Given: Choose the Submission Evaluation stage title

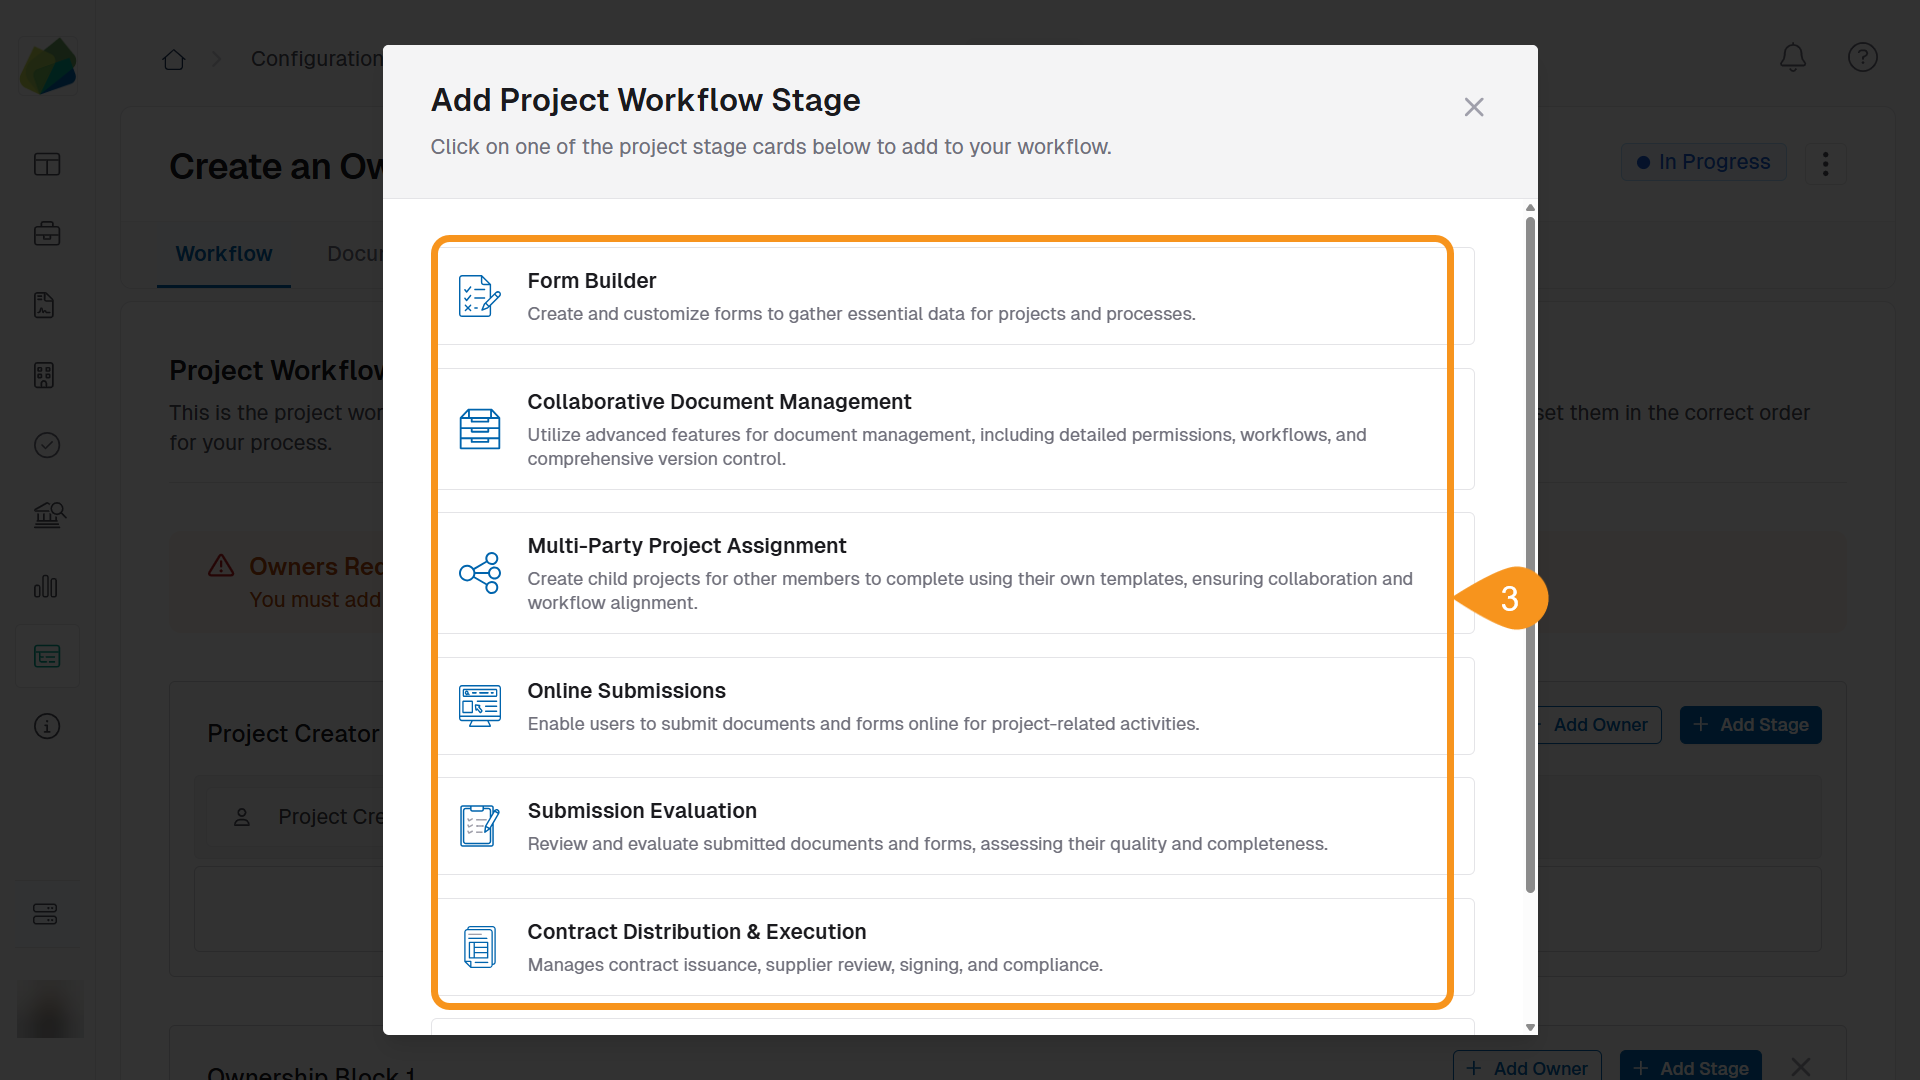Looking at the screenshot, I should tap(642, 811).
